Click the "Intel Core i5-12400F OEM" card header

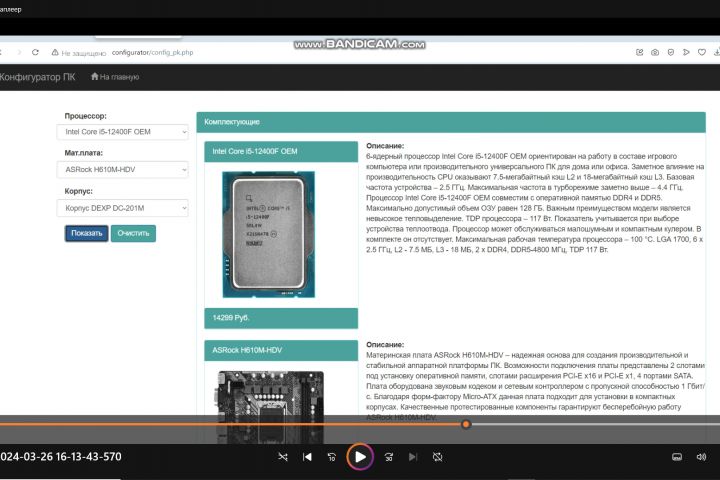pos(281,152)
